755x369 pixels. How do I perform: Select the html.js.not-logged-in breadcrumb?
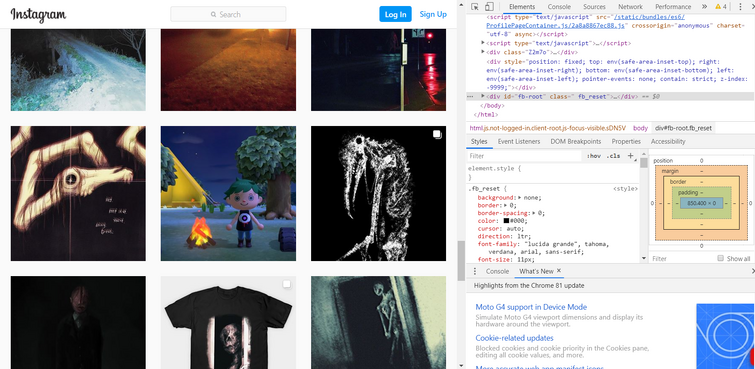point(547,128)
